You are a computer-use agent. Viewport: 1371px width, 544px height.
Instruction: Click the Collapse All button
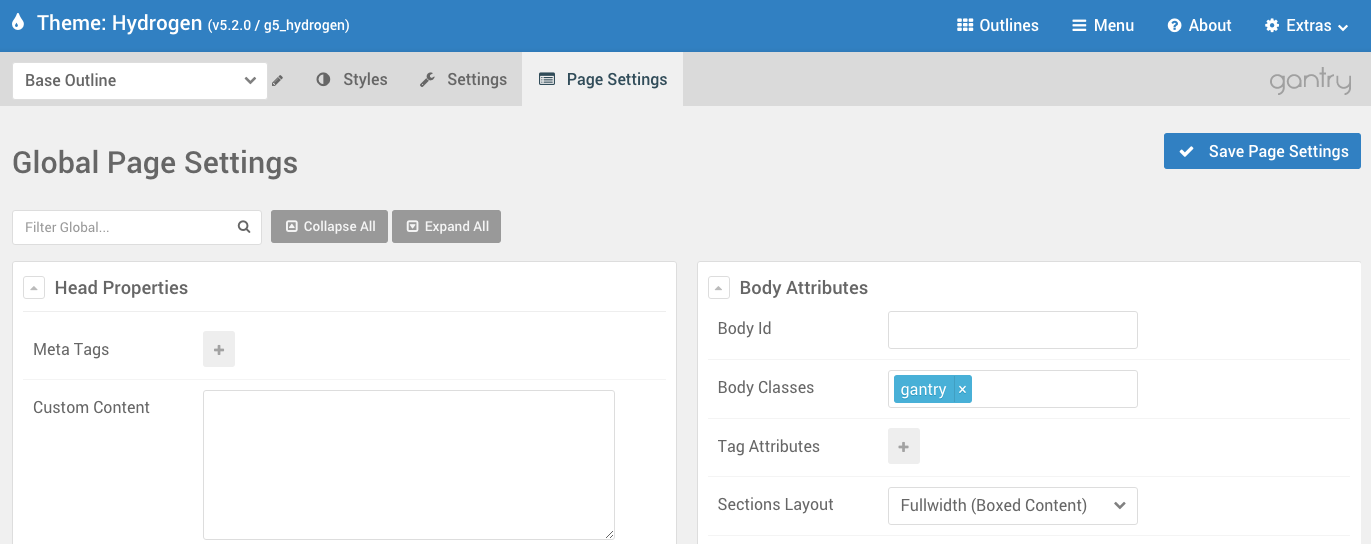(x=329, y=227)
